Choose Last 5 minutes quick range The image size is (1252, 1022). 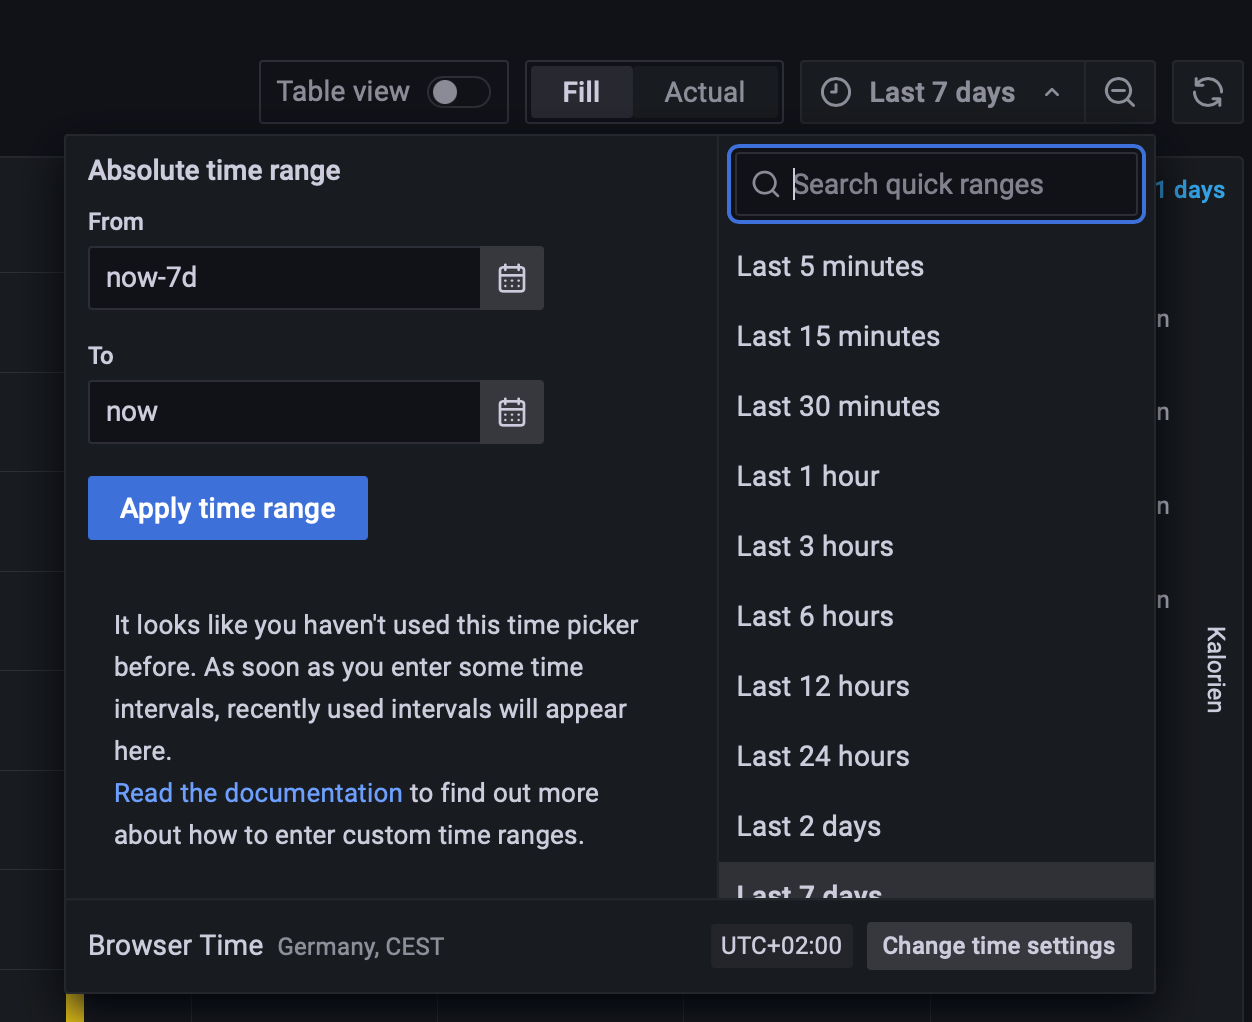(x=830, y=266)
